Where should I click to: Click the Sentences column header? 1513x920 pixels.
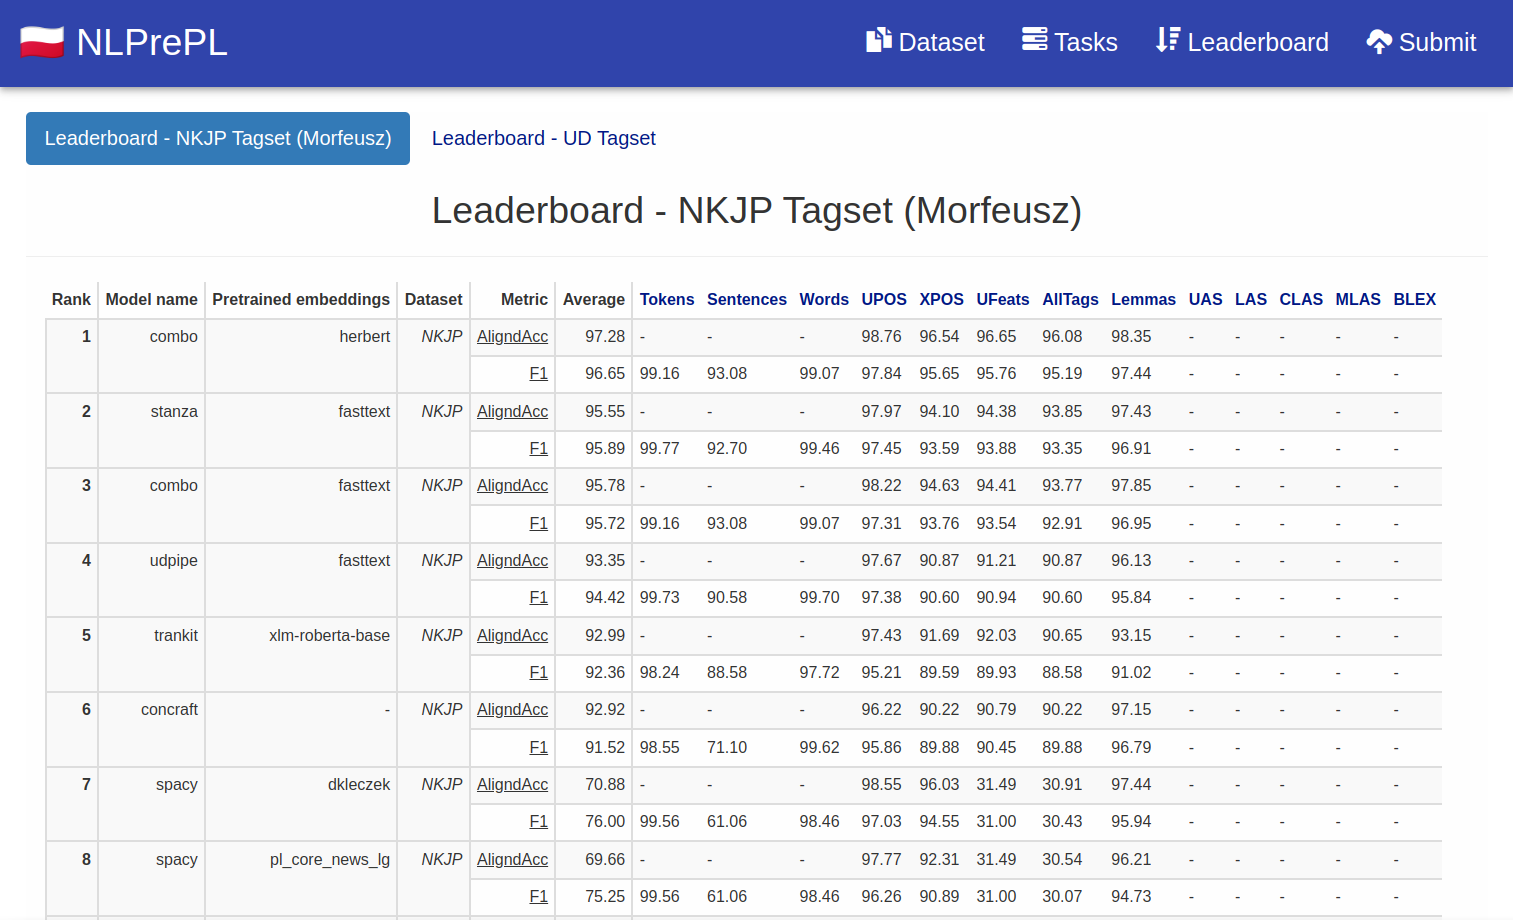click(x=746, y=299)
